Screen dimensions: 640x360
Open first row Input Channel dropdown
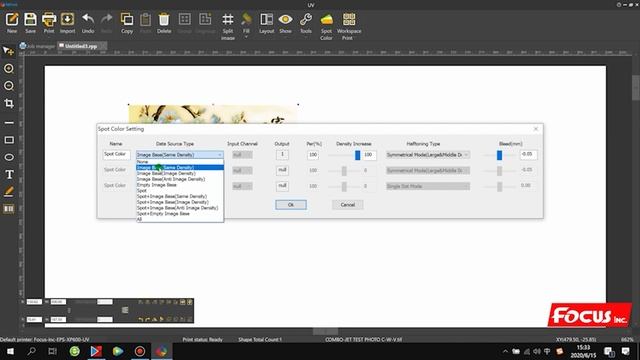(x=242, y=155)
